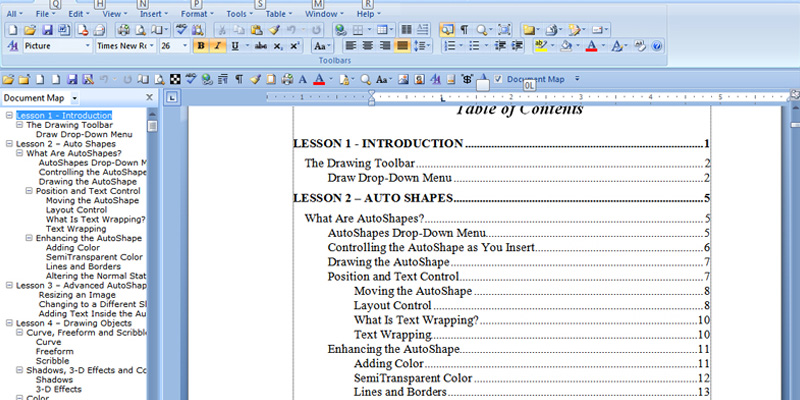
Task: Collapse the What Are AutoShapes? tree node
Action: coord(19,153)
